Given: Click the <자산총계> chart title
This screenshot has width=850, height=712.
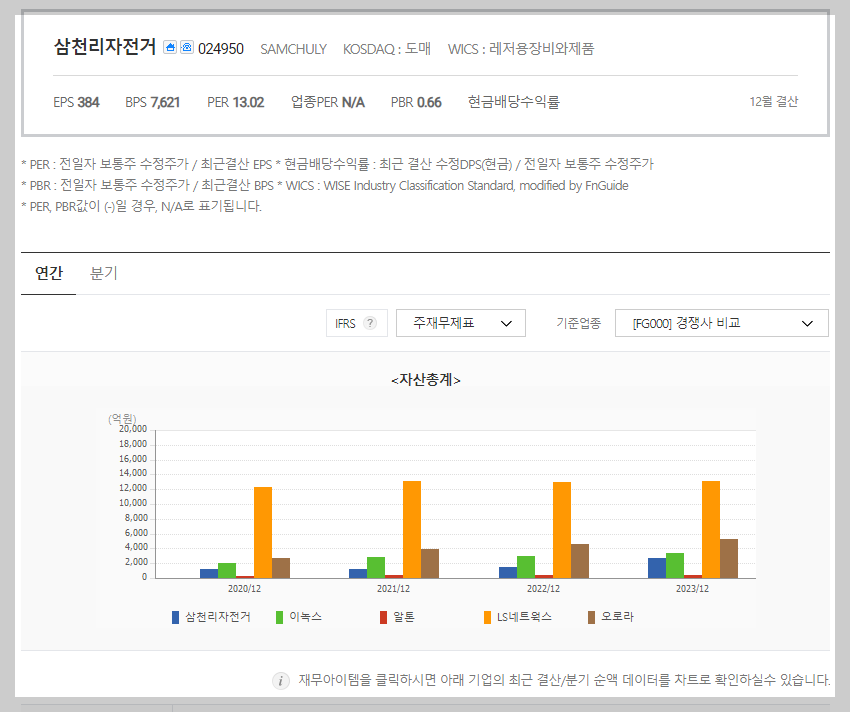Looking at the screenshot, I should click(x=426, y=380).
